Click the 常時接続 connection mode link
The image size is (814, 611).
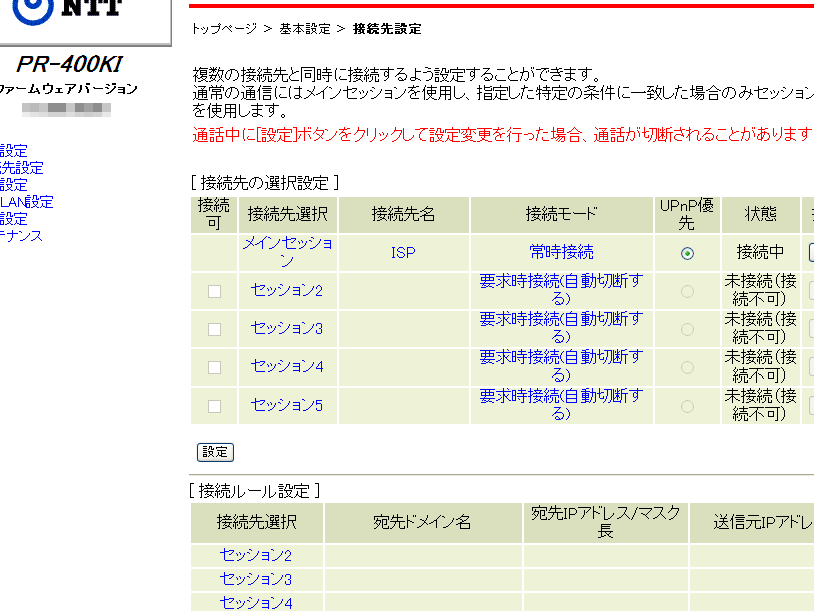point(561,252)
